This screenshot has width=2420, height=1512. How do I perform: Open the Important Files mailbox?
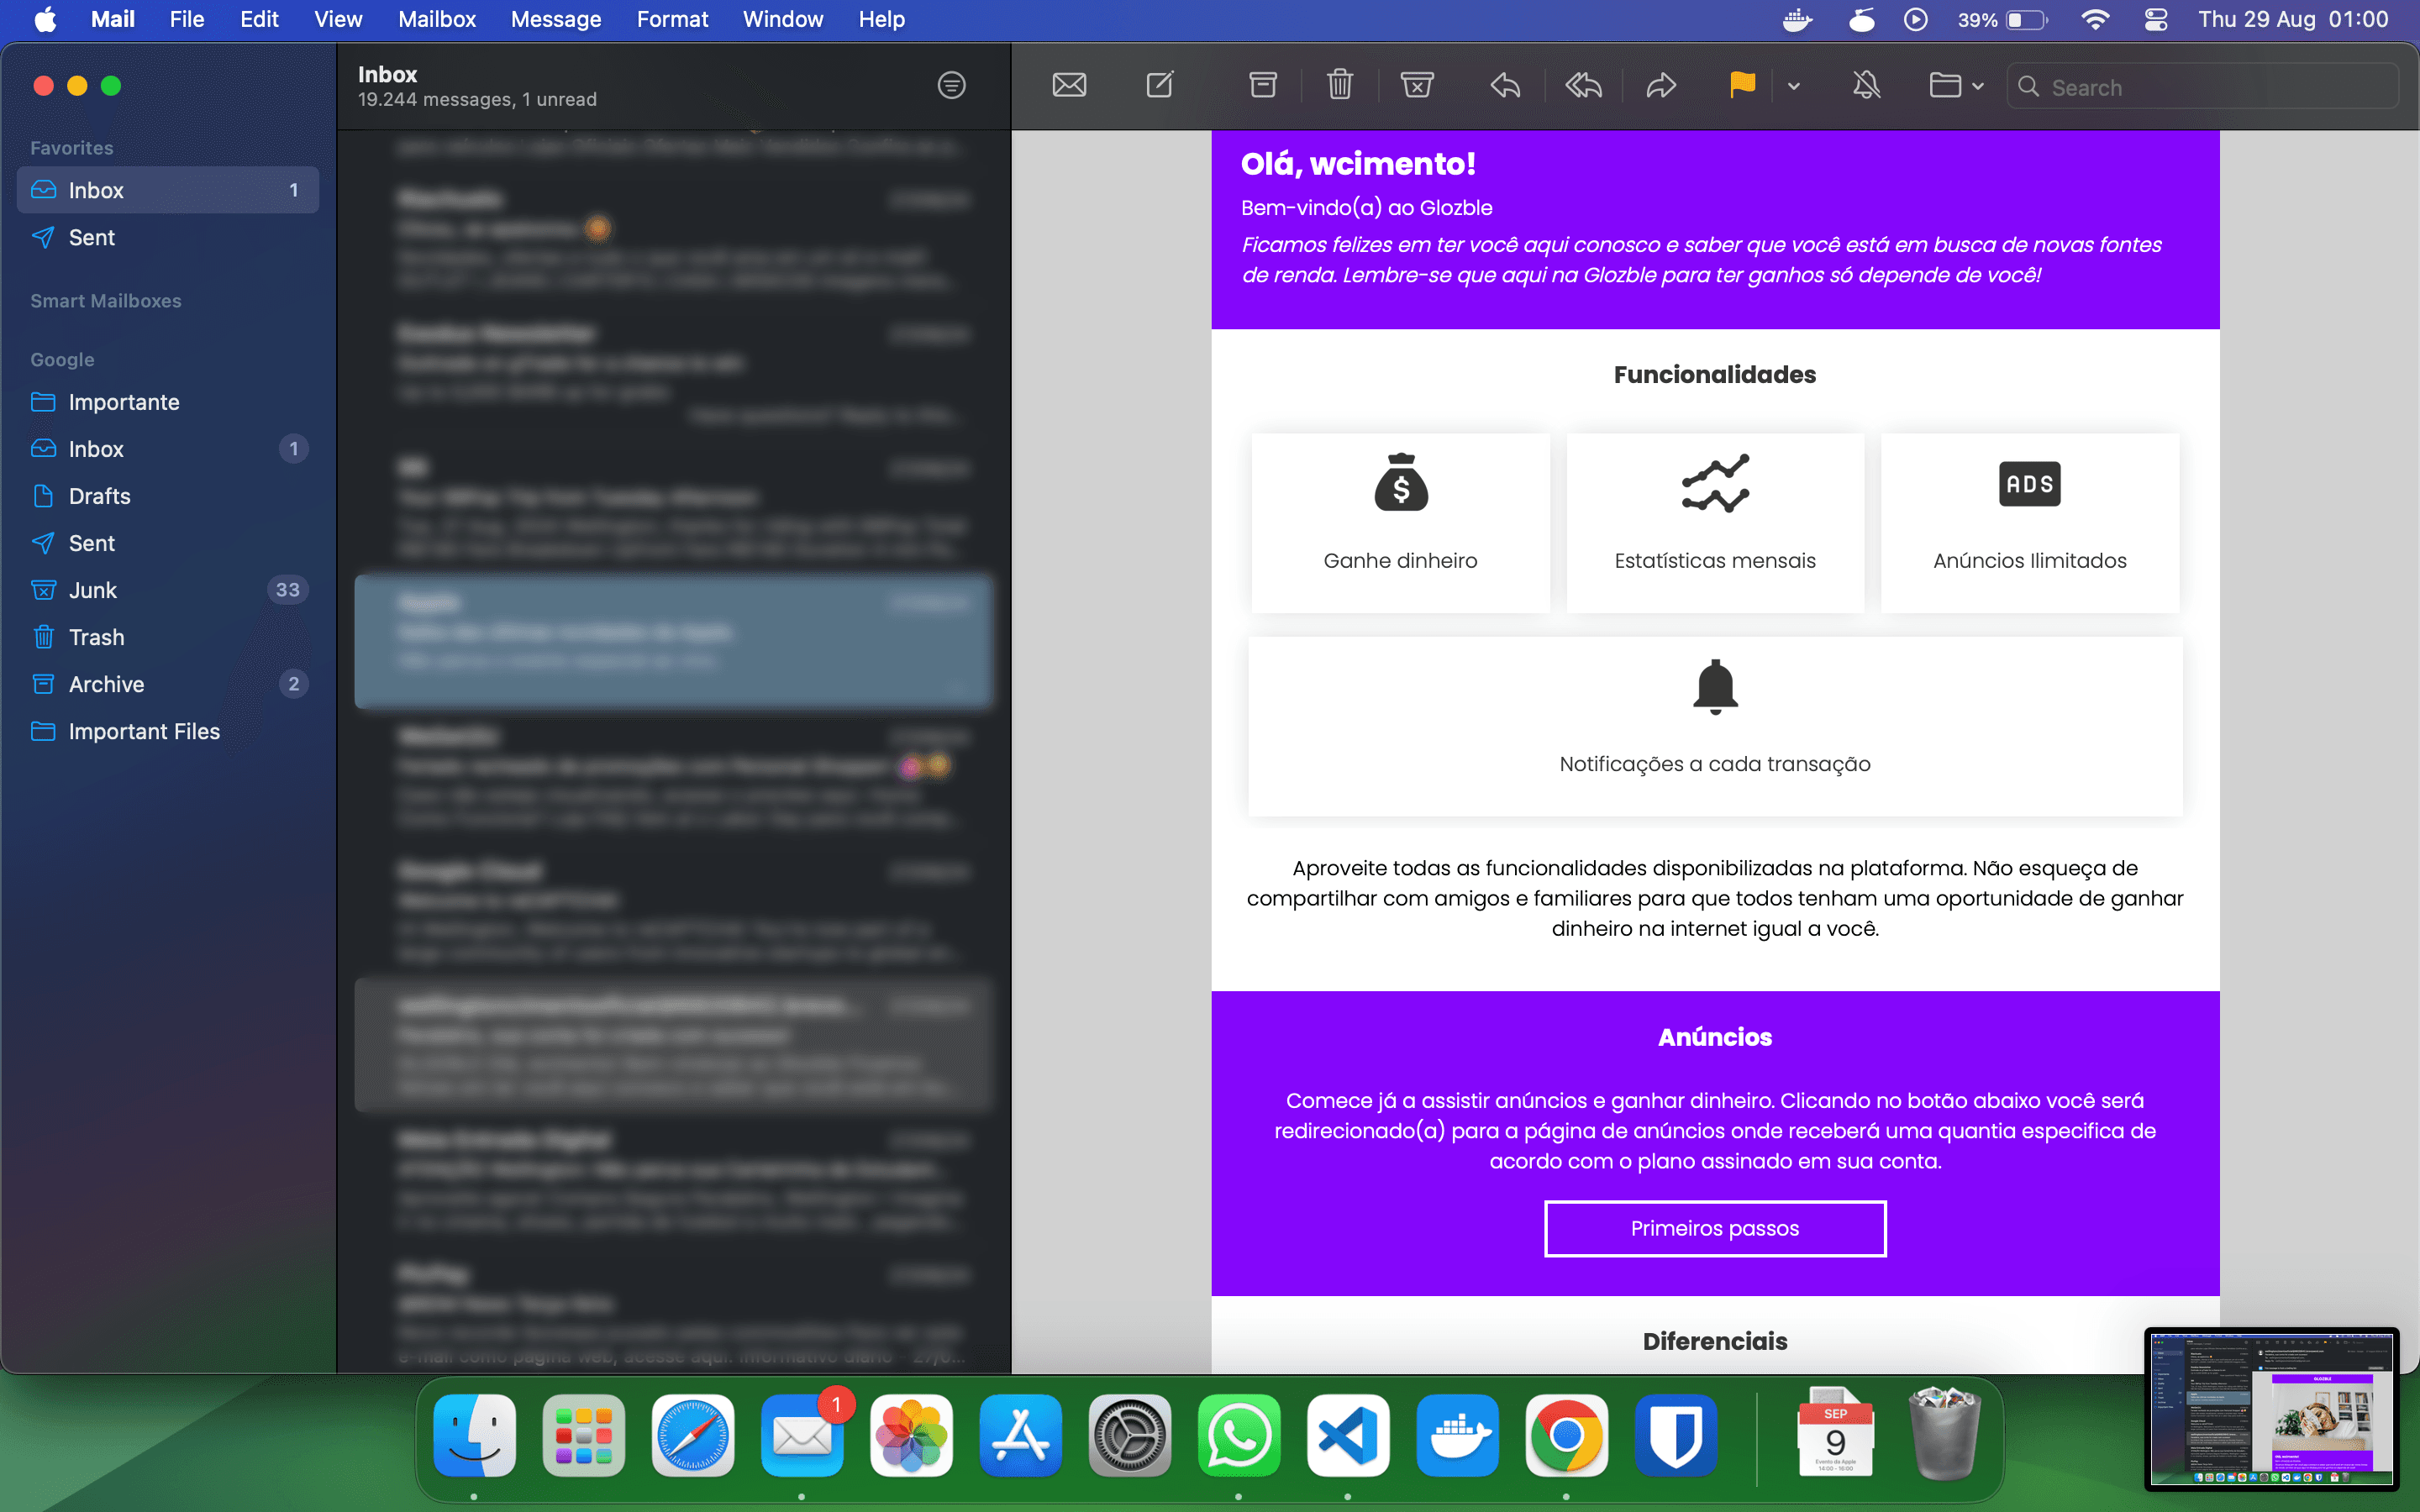click(x=168, y=731)
